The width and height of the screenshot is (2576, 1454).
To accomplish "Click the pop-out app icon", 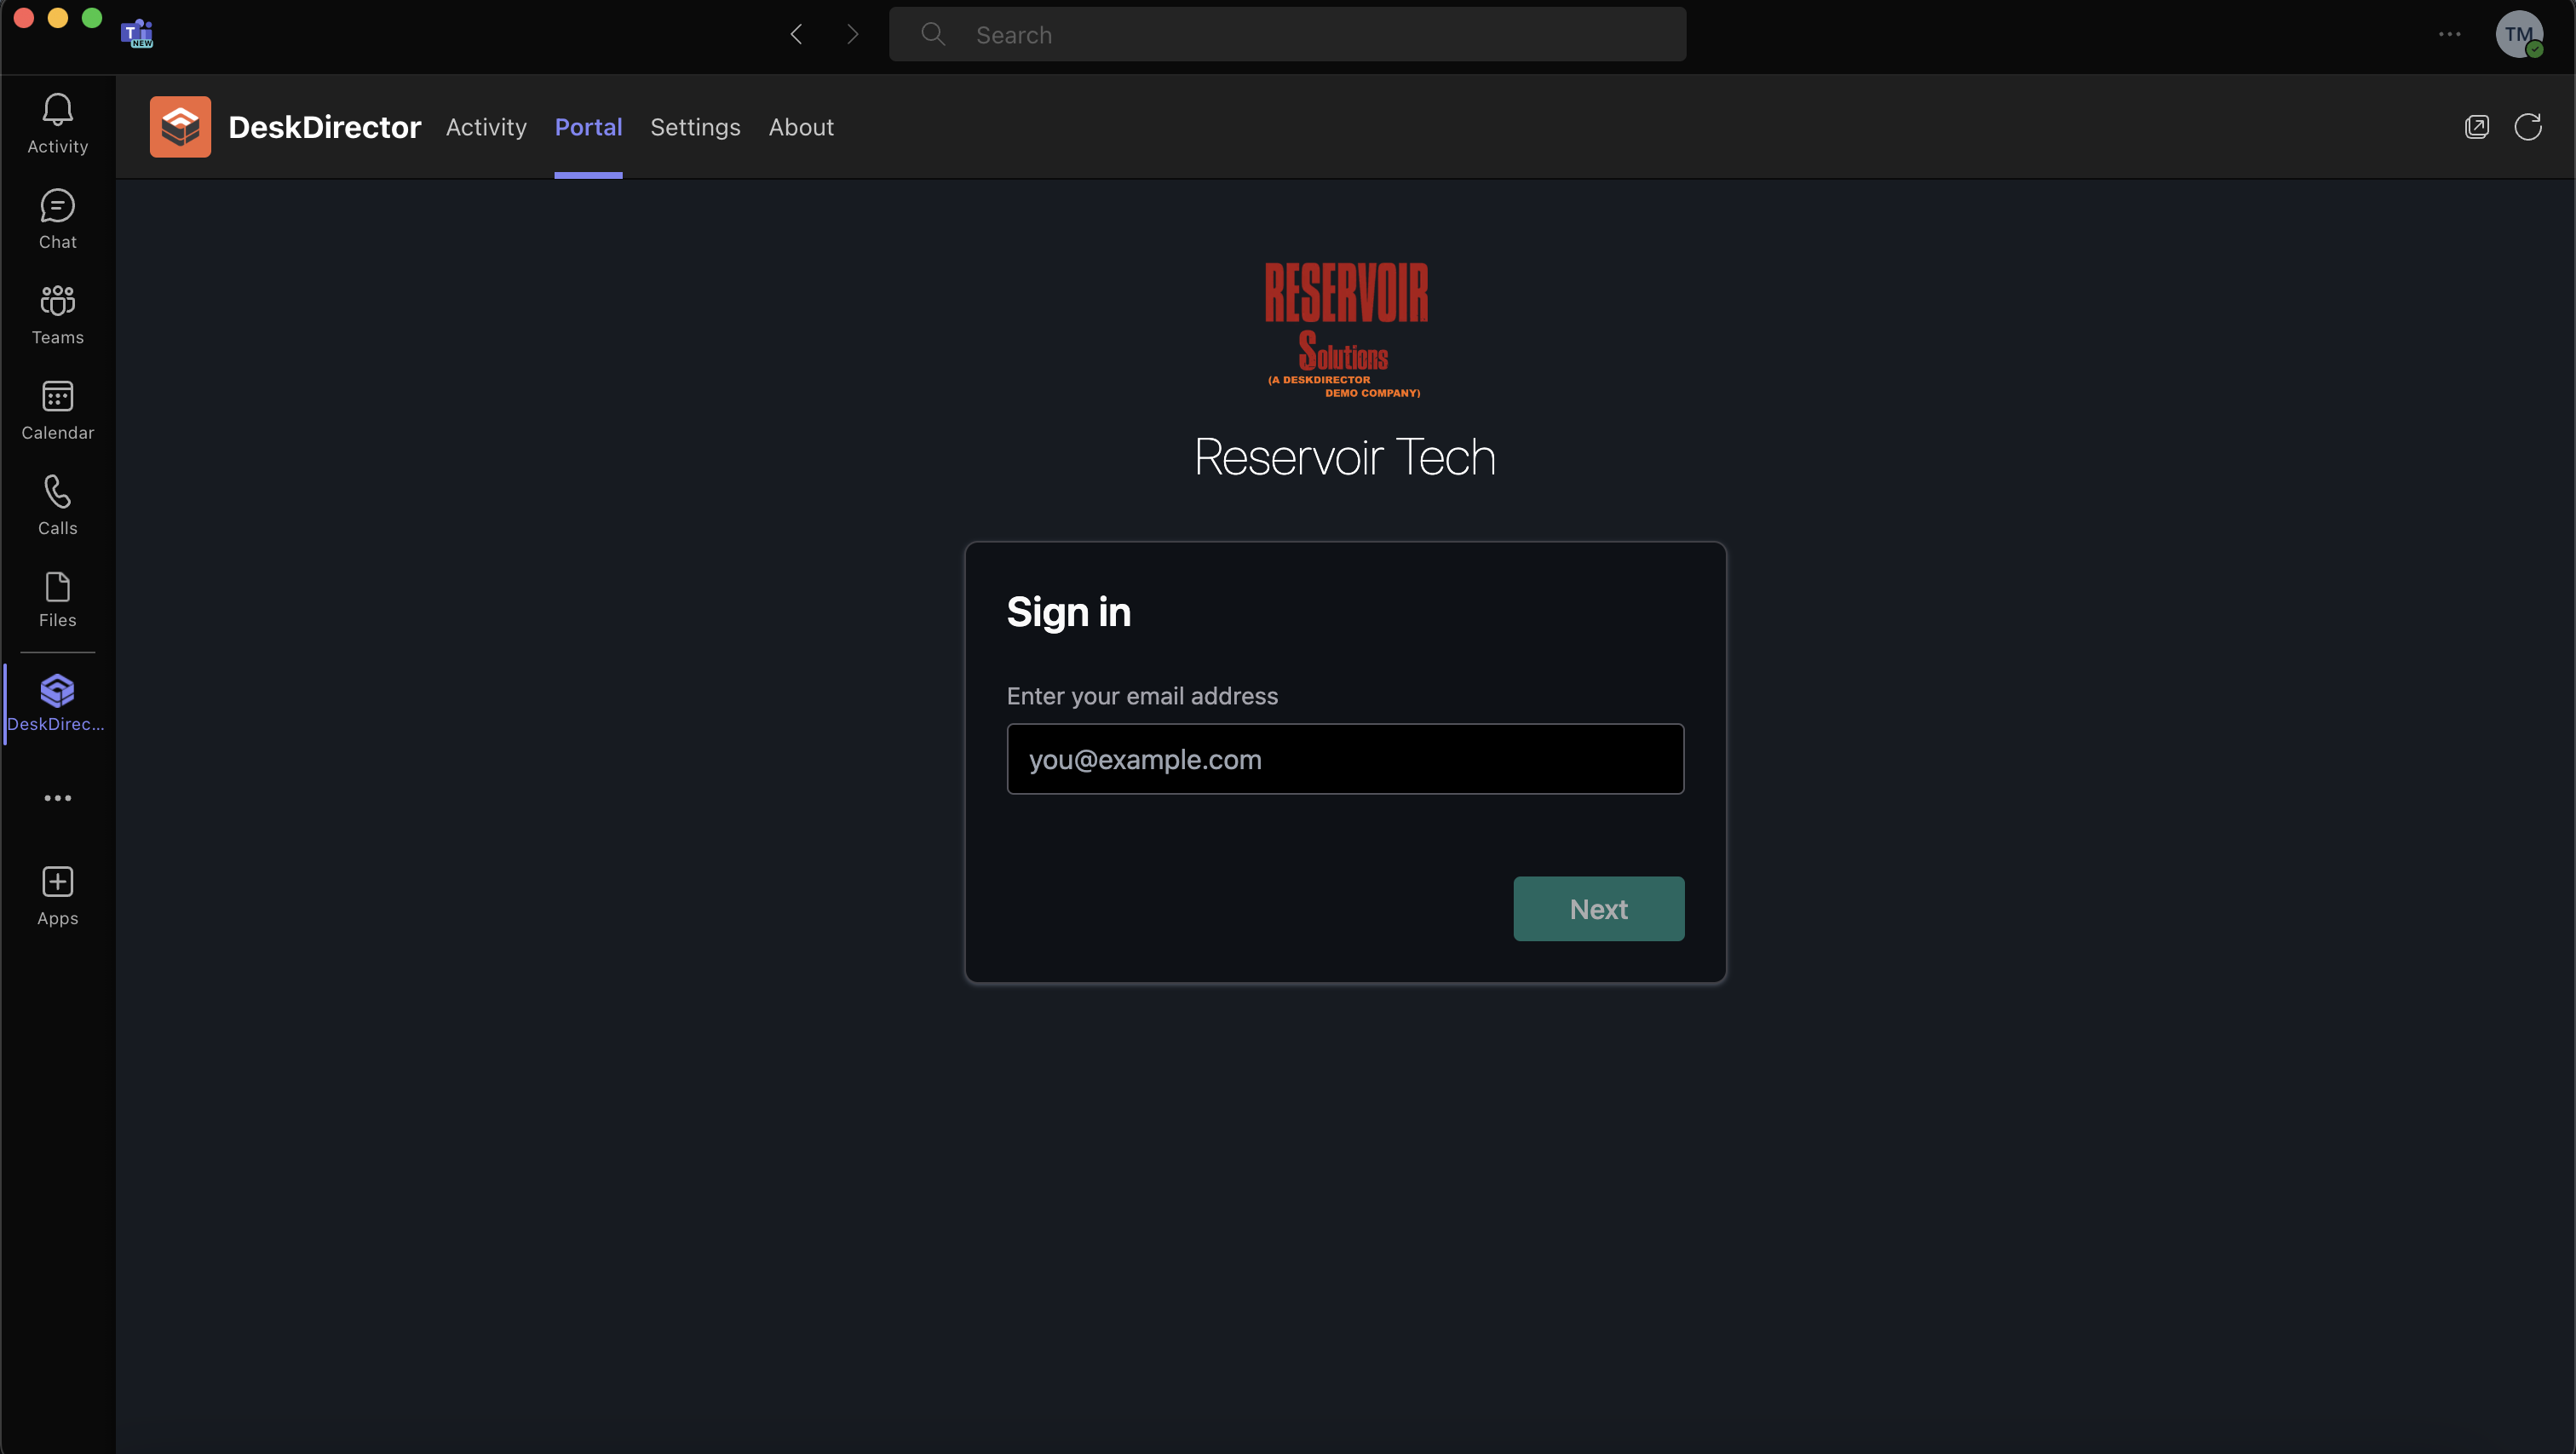I will 2476,127.
